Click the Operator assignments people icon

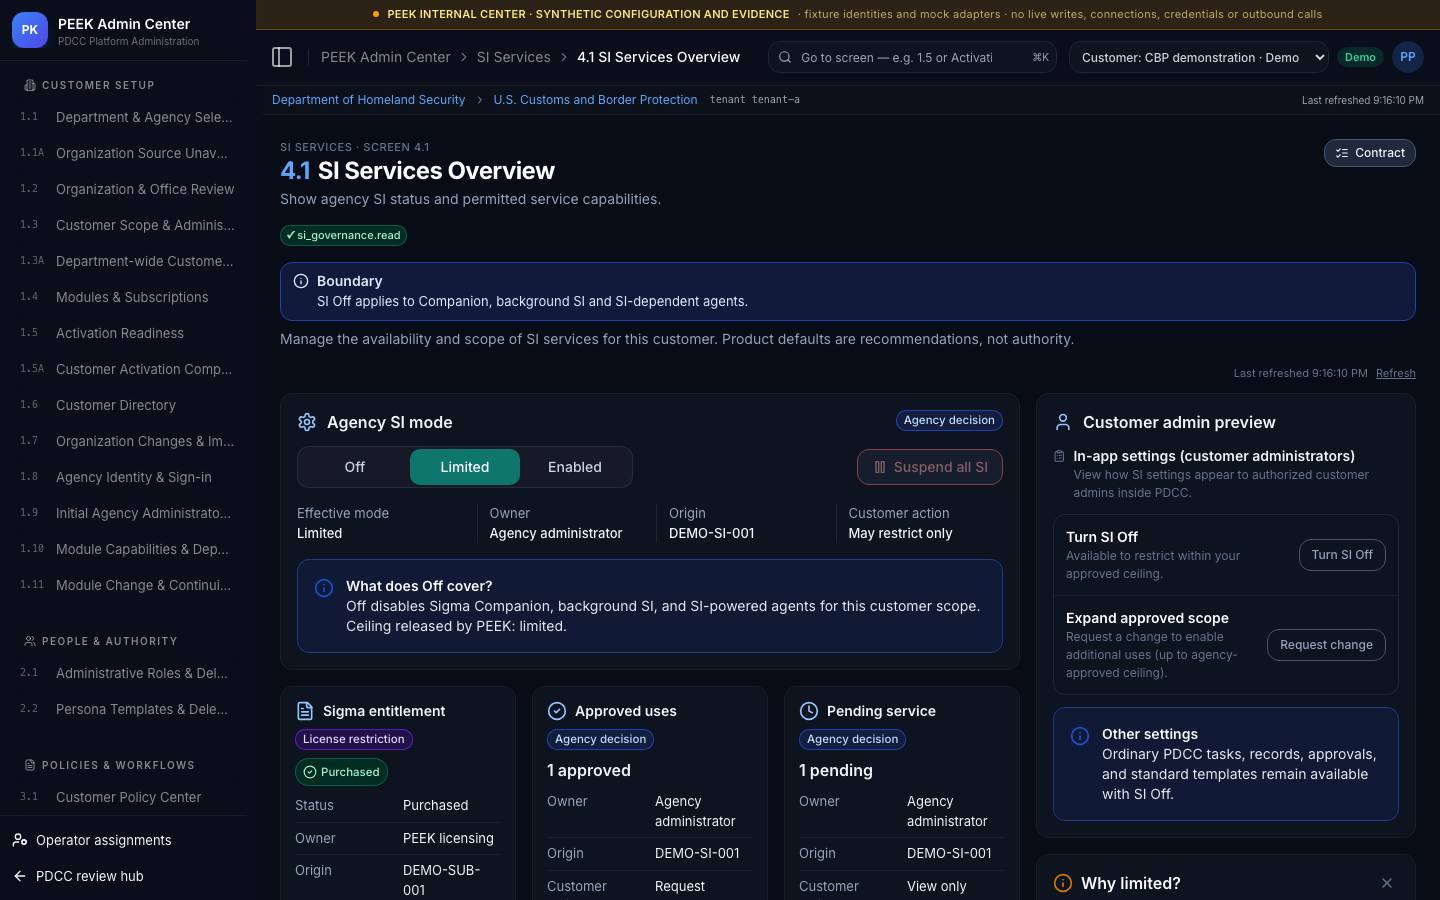[x=20, y=840]
